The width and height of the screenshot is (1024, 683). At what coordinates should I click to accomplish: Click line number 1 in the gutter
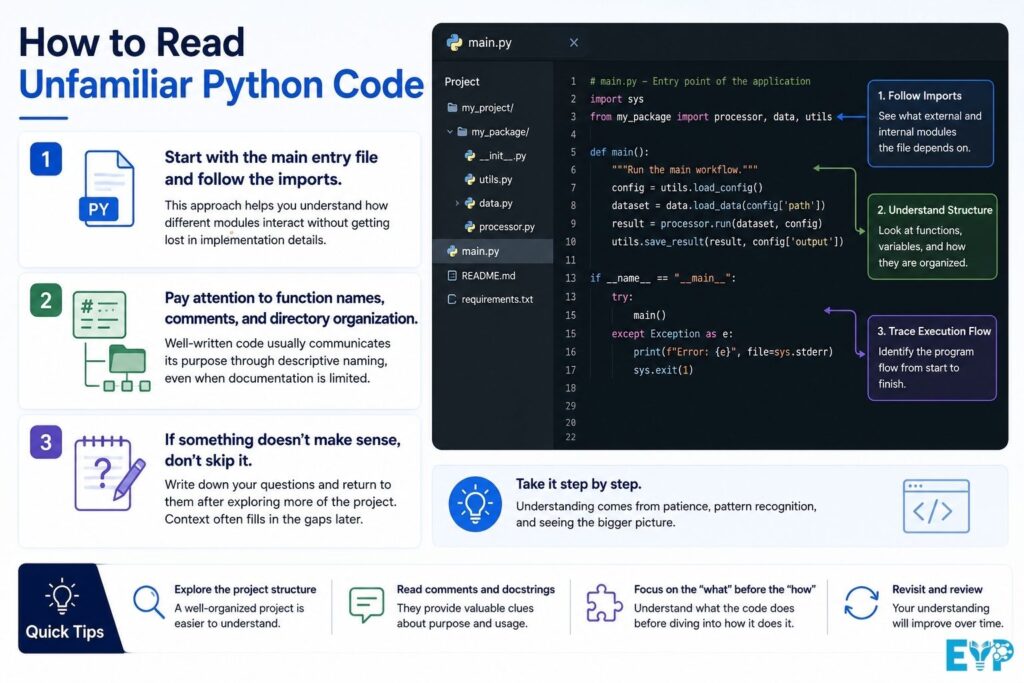573,82
